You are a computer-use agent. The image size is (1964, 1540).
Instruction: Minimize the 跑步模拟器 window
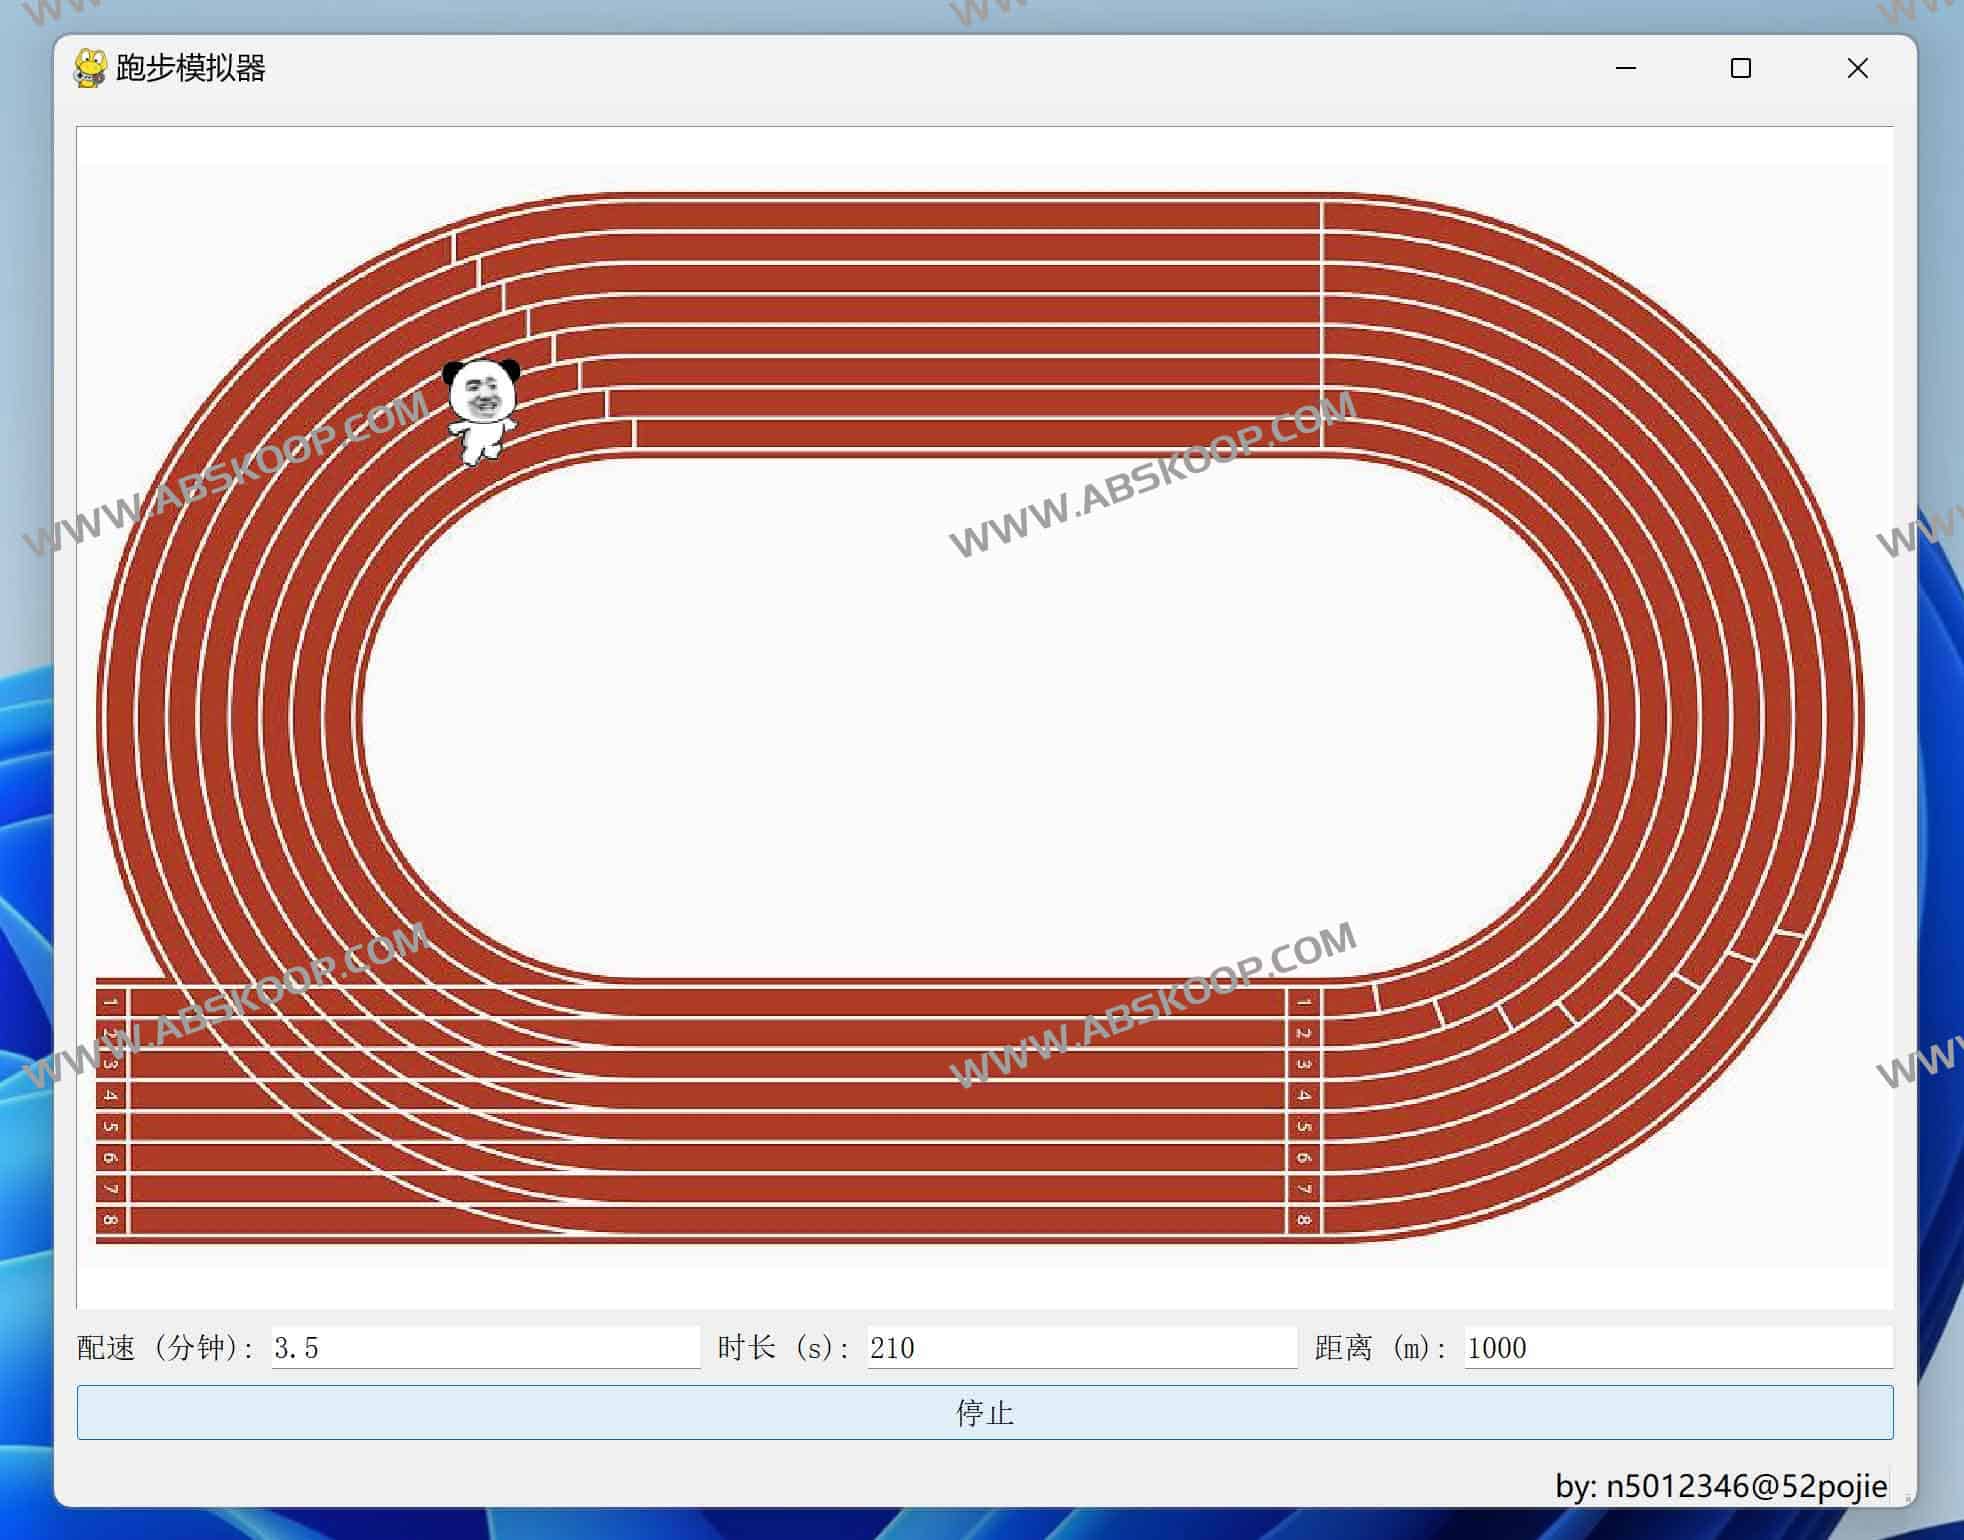tap(1626, 68)
